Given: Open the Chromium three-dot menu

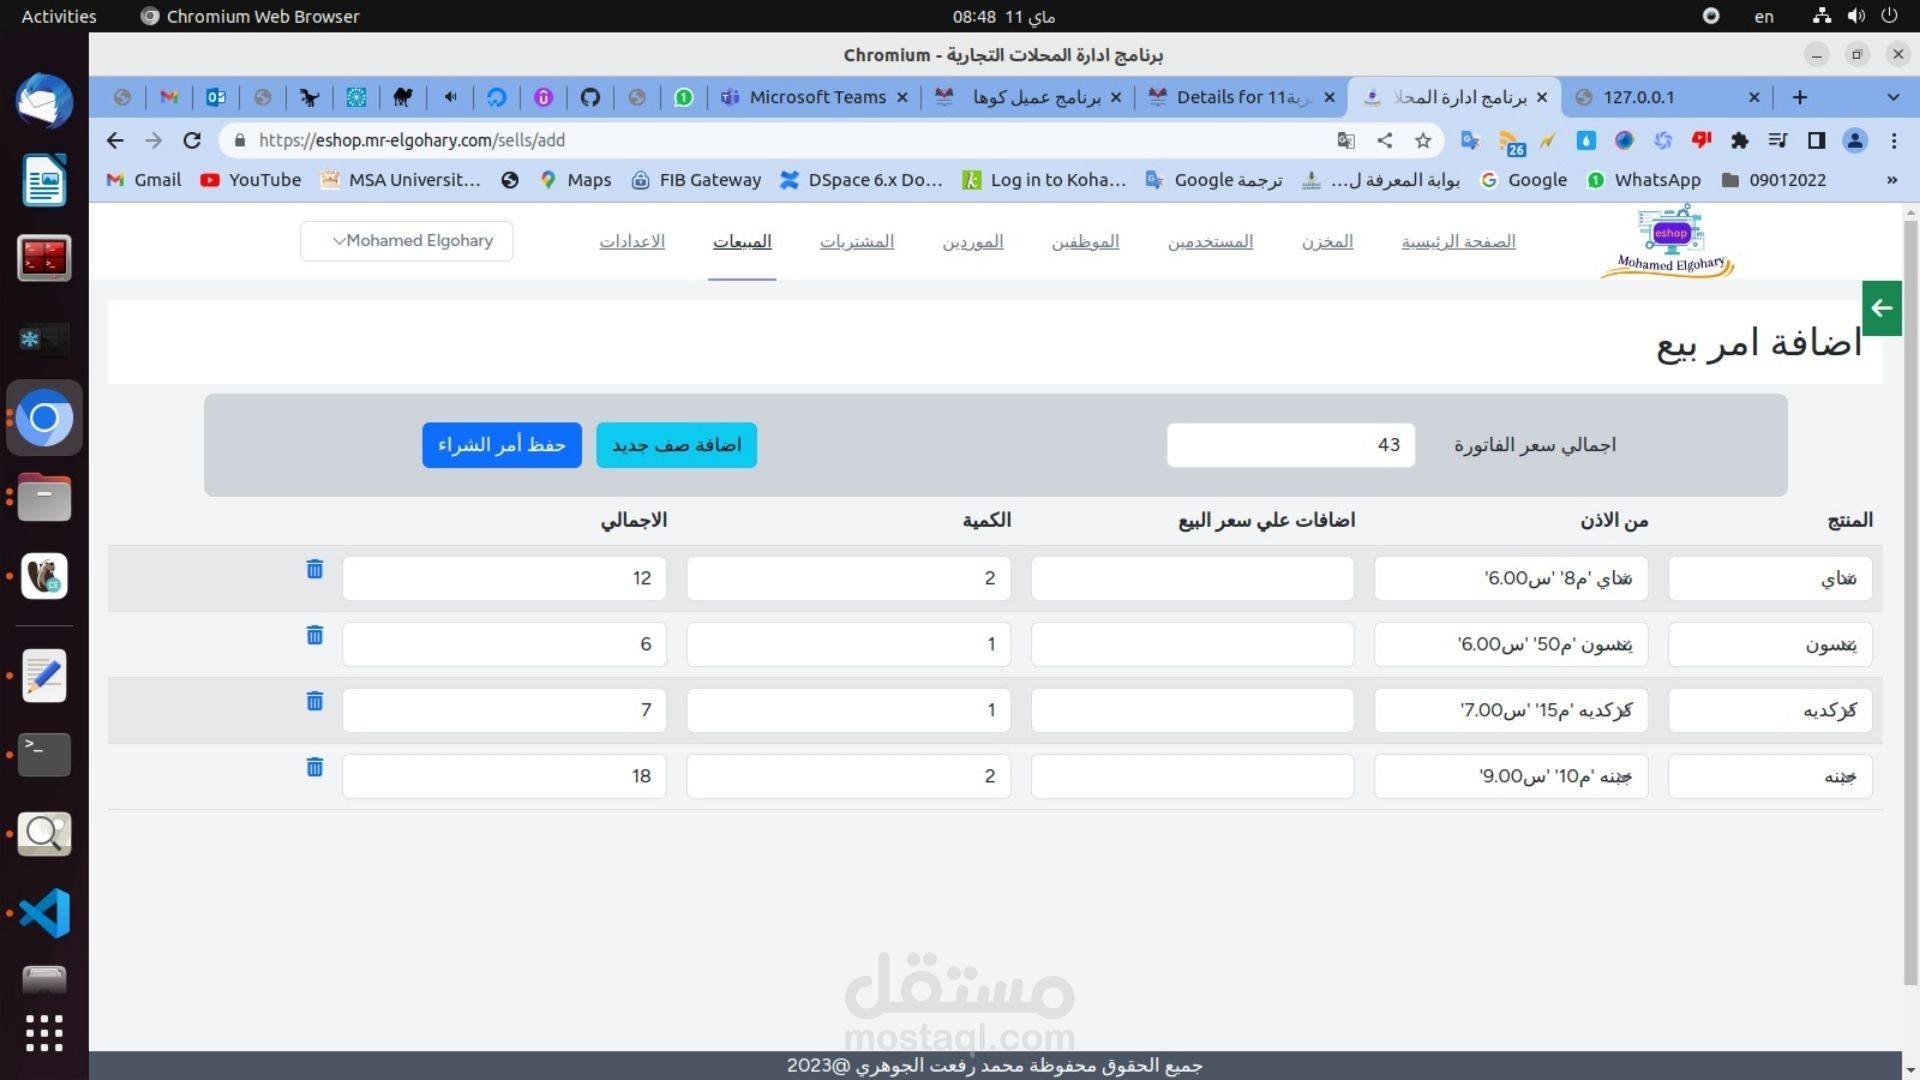Looking at the screenshot, I should click(1893, 141).
